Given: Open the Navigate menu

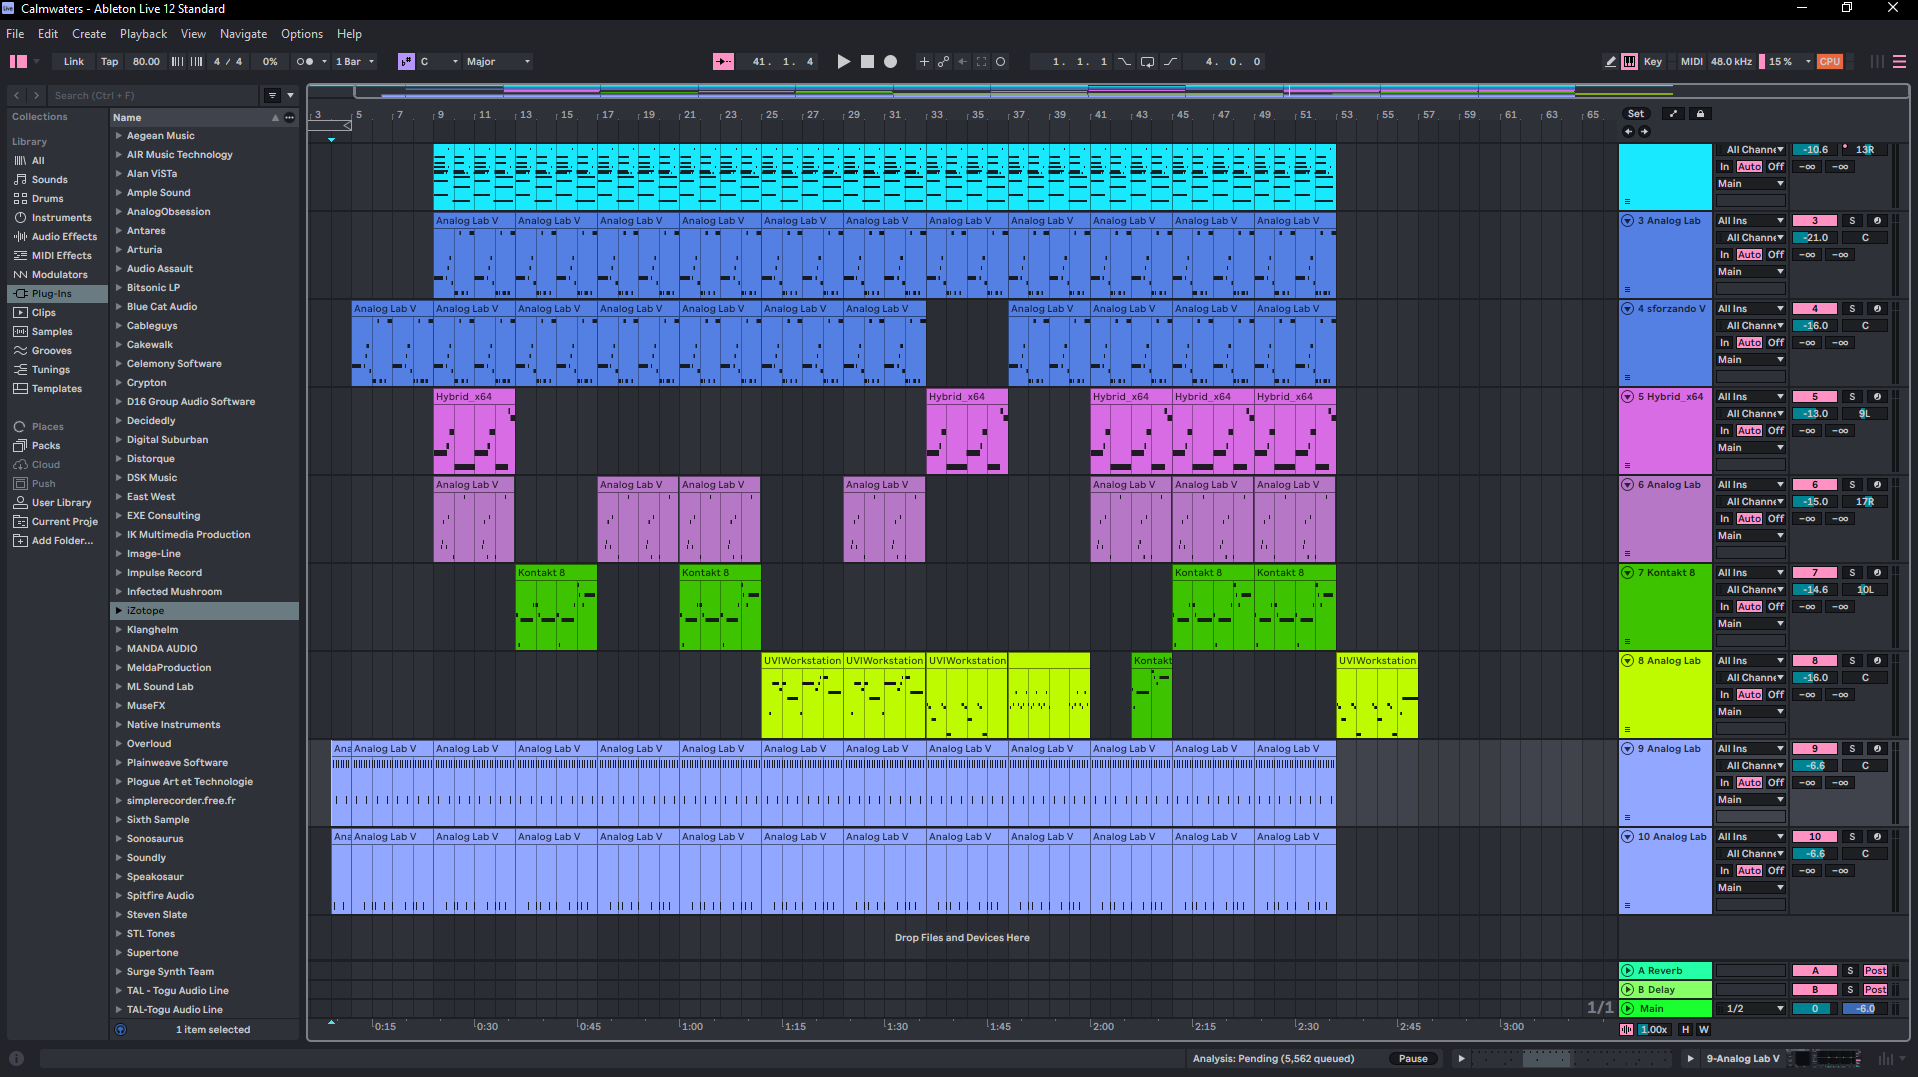Looking at the screenshot, I should (243, 34).
